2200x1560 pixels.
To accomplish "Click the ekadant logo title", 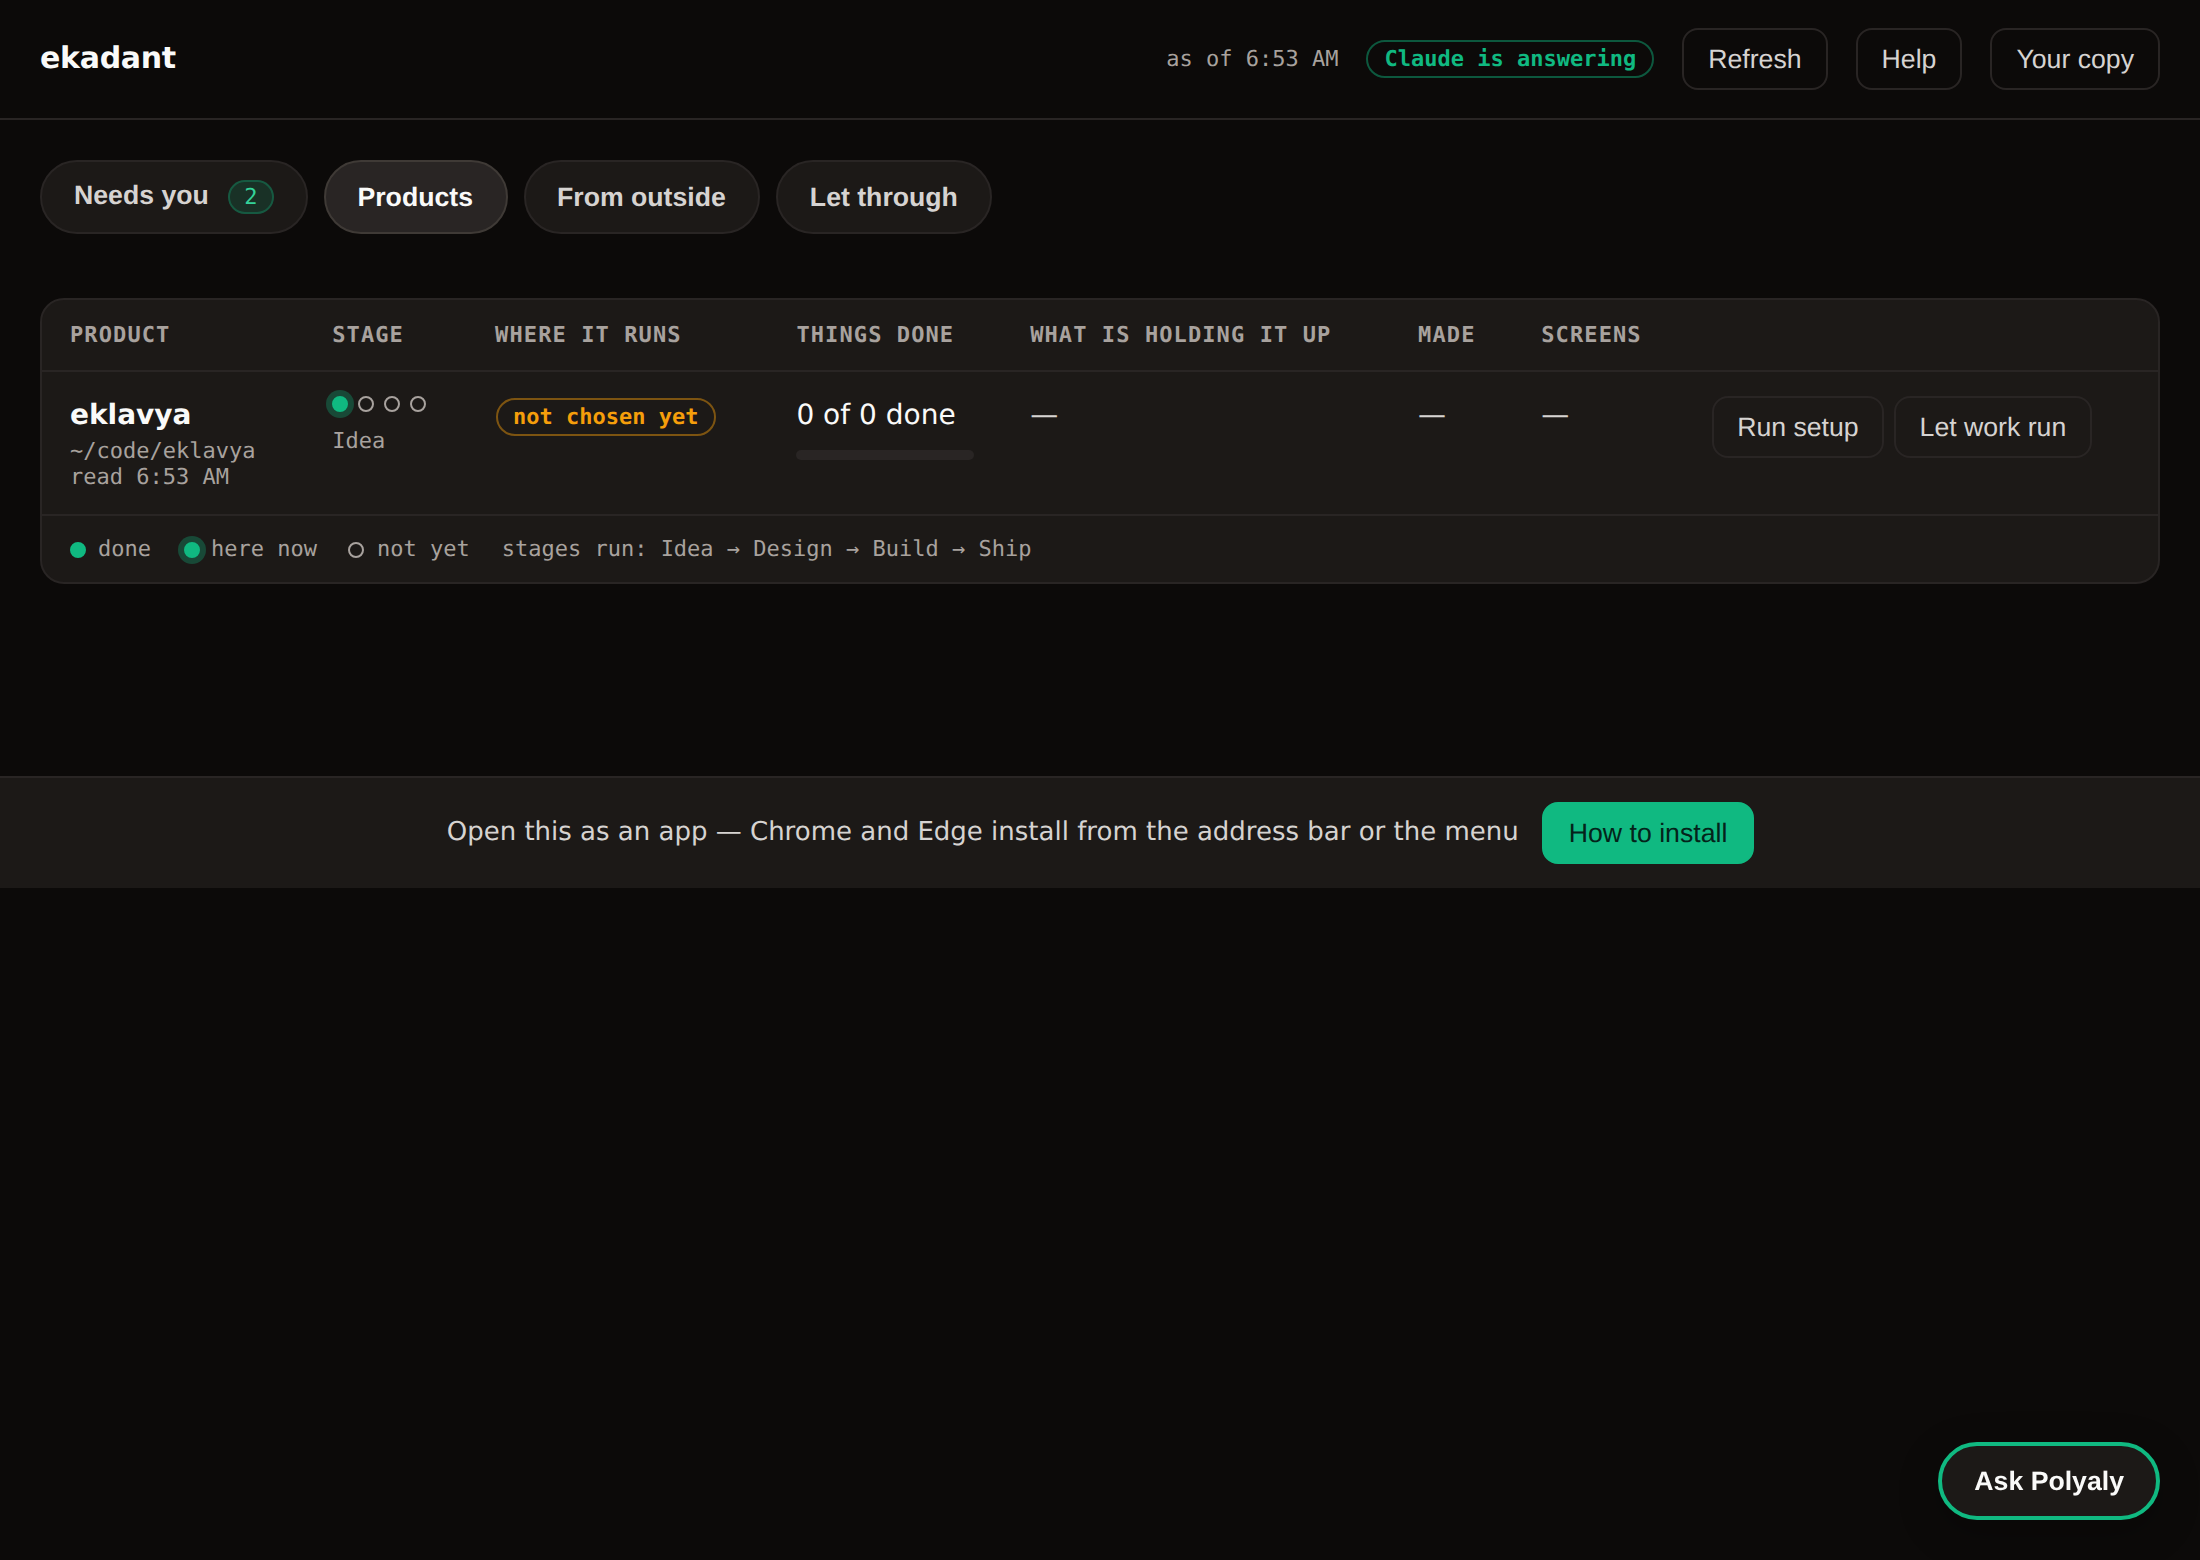I will pos(108,58).
